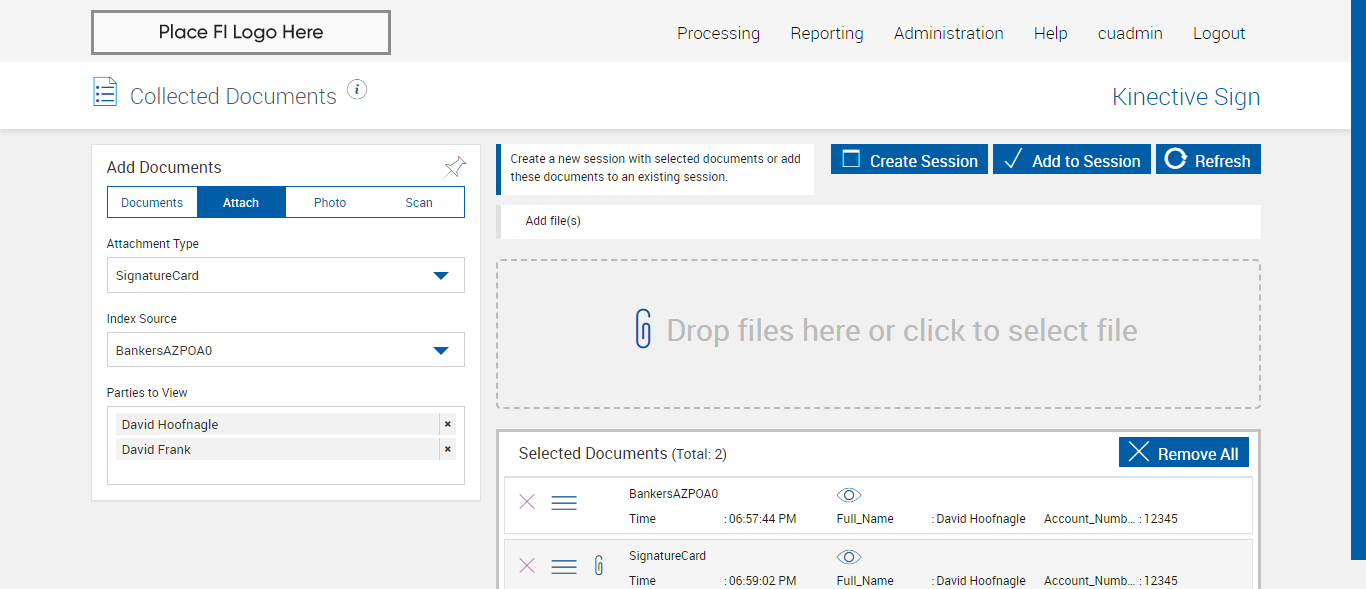Remove David Hoofnagle from Parties to View

(447, 424)
